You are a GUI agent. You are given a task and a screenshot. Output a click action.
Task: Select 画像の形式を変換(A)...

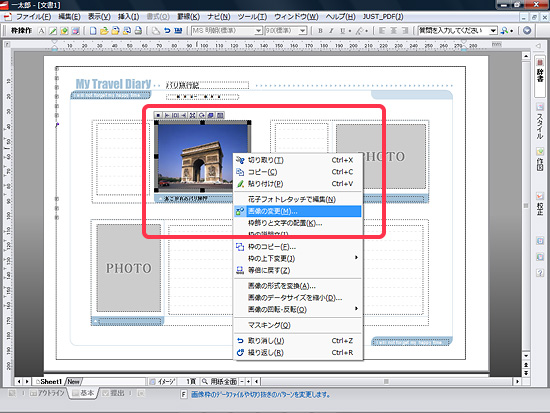click(297, 286)
